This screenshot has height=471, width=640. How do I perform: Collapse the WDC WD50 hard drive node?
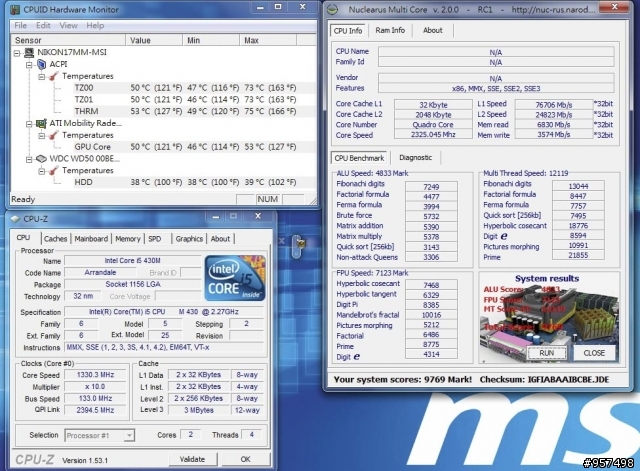coord(29,159)
